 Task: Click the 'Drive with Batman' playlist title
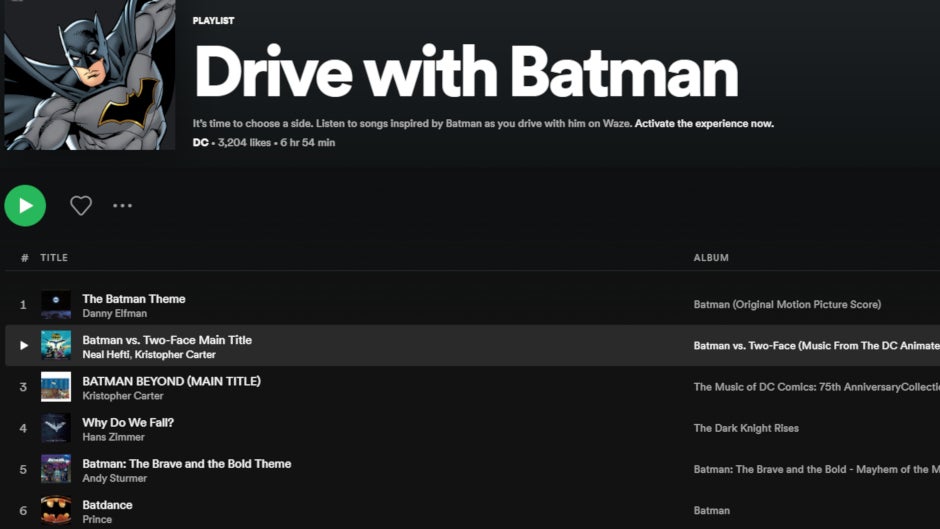click(466, 72)
